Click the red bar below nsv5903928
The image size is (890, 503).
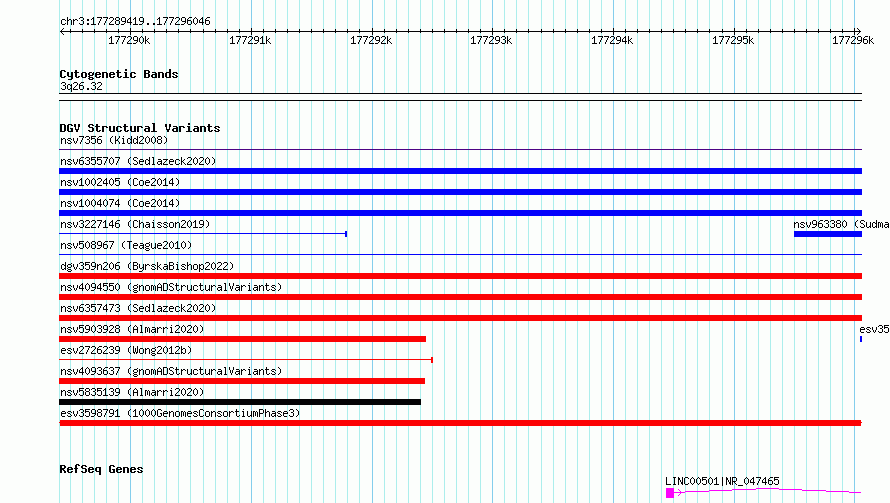pyautogui.click(x=242, y=339)
